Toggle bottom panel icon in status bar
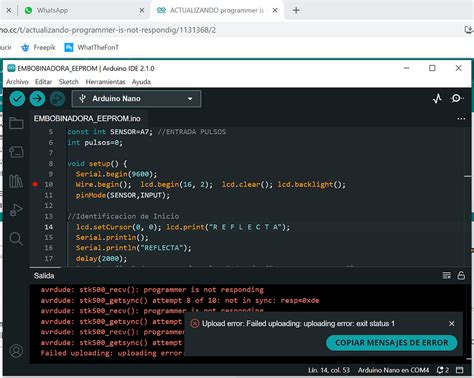 (x=460, y=370)
